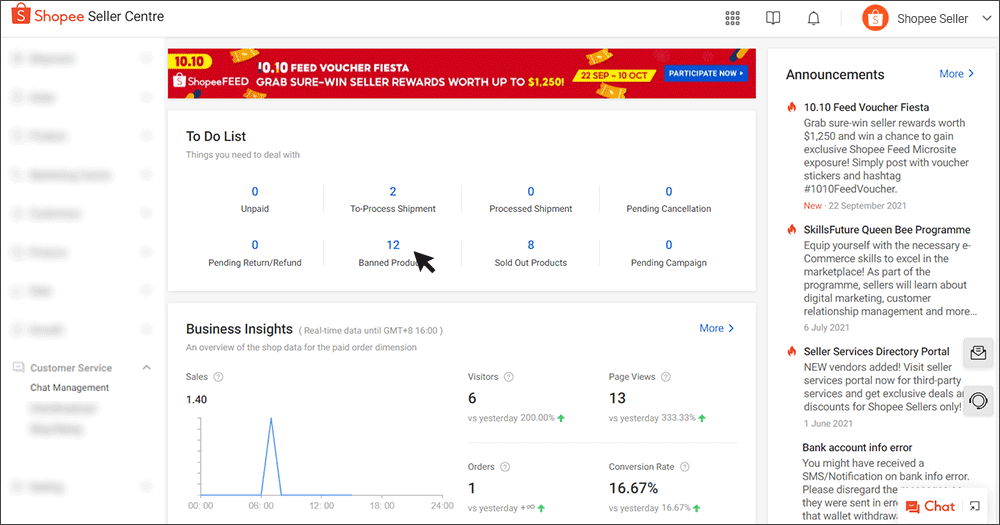Open the headset customer support icon
The height and width of the screenshot is (525, 1000).
tap(978, 400)
